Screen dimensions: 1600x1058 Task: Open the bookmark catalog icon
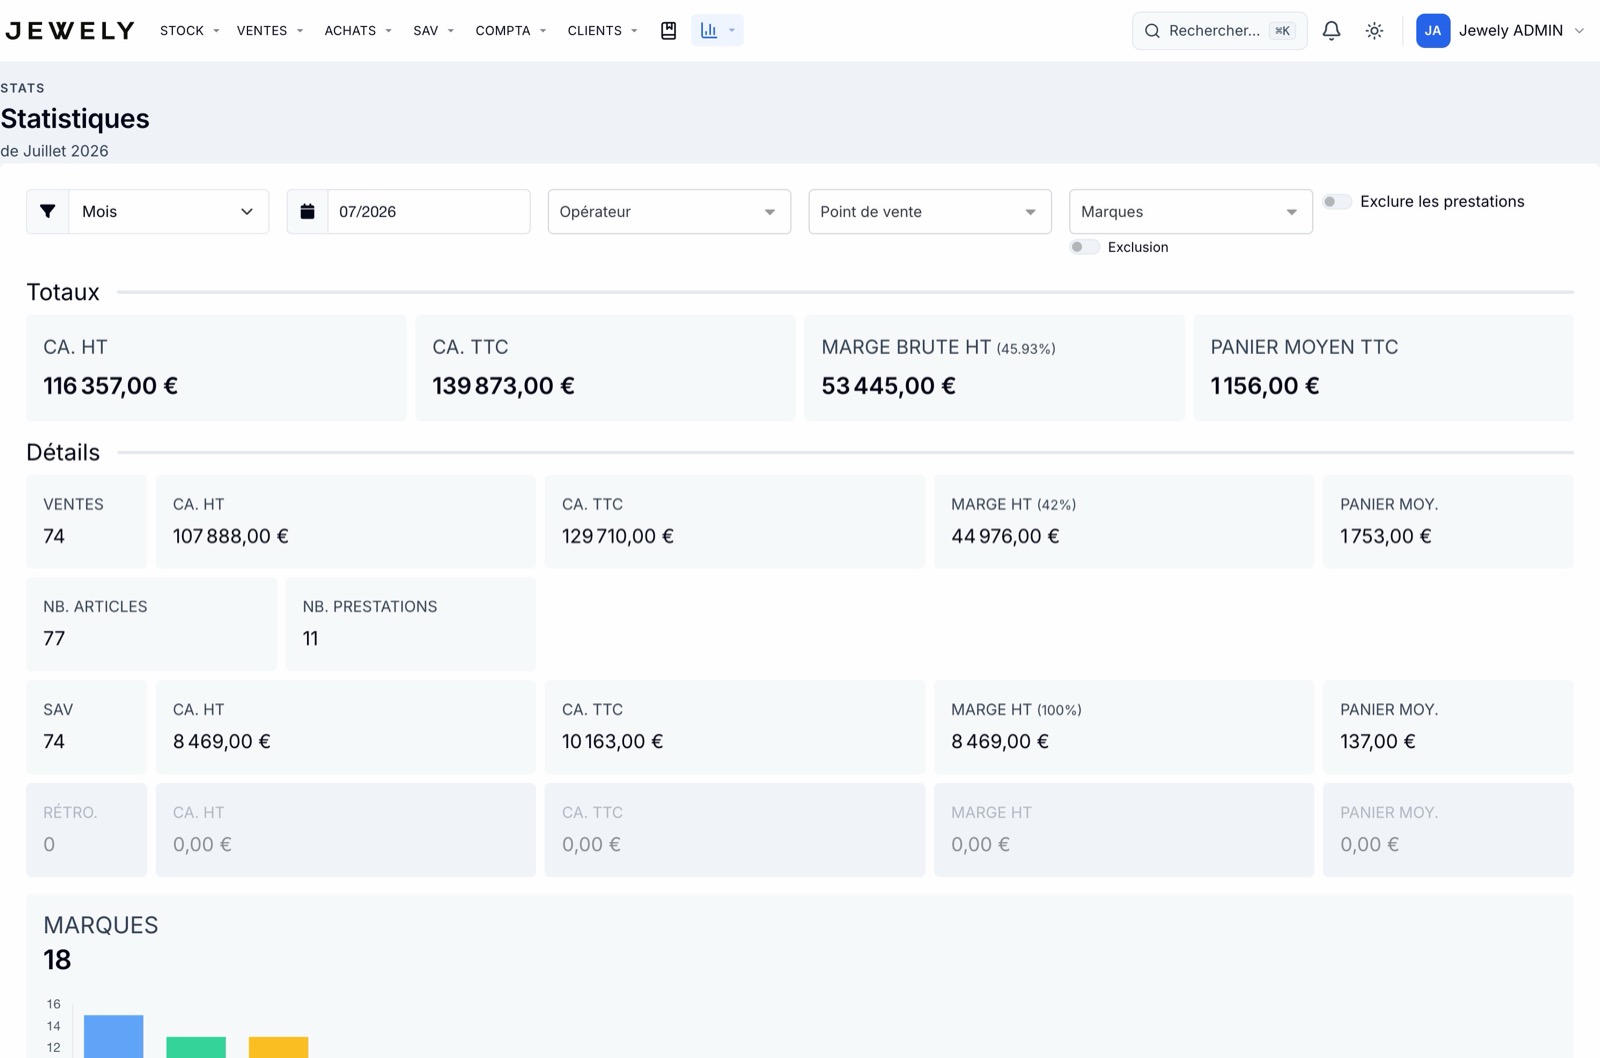[x=669, y=31]
